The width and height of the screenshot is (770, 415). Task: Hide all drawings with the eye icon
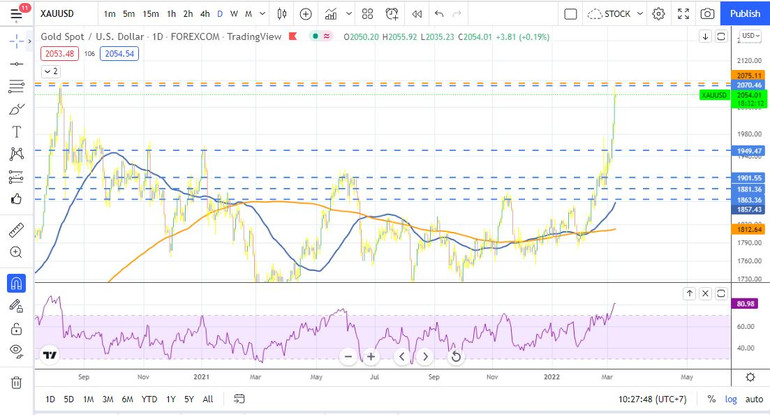tap(16, 351)
